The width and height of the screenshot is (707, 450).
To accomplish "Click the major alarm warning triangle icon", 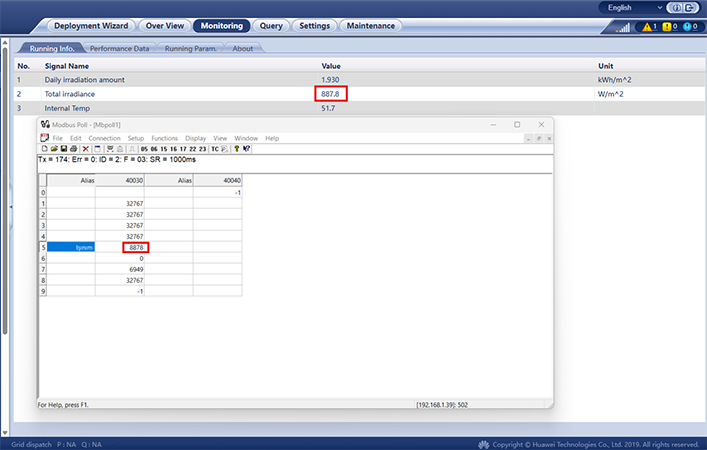I will coord(647,26).
